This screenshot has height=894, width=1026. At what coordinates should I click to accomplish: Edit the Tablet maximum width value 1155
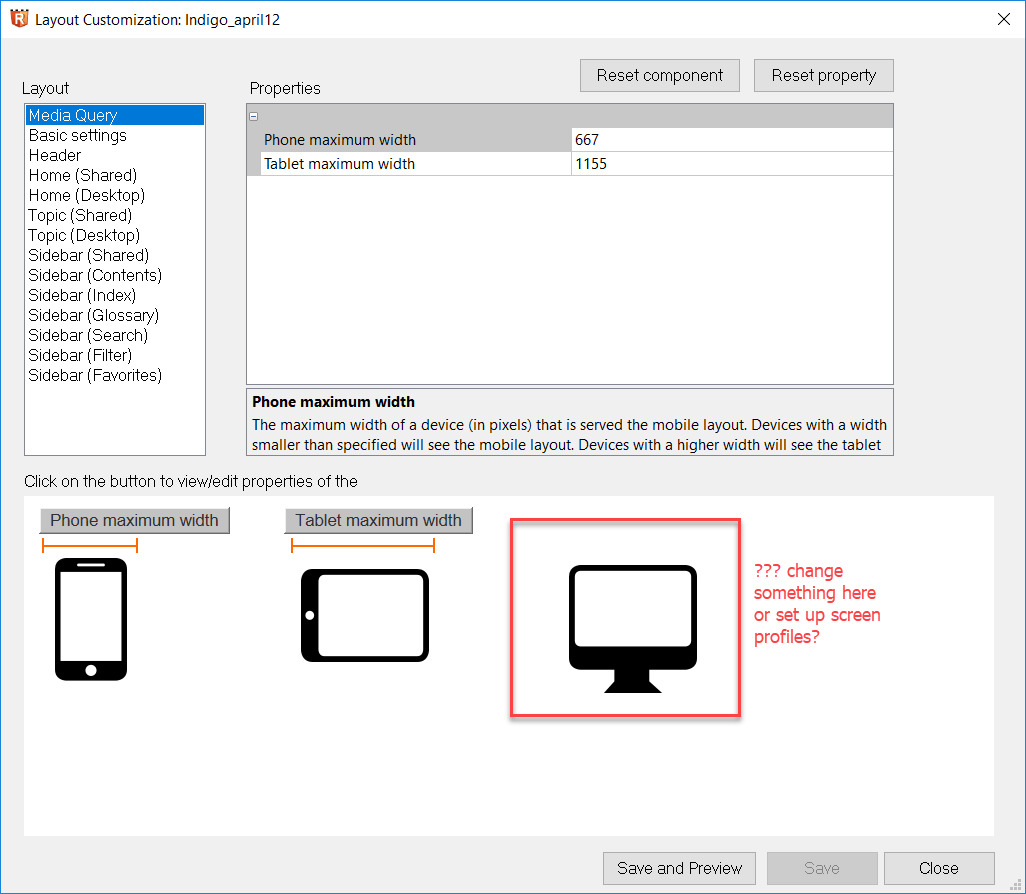coord(732,164)
